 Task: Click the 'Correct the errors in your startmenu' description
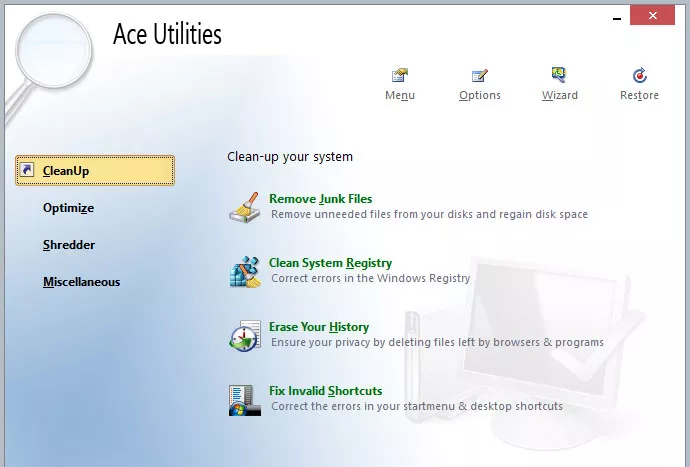pyautogui.click(x=417, y=406)
